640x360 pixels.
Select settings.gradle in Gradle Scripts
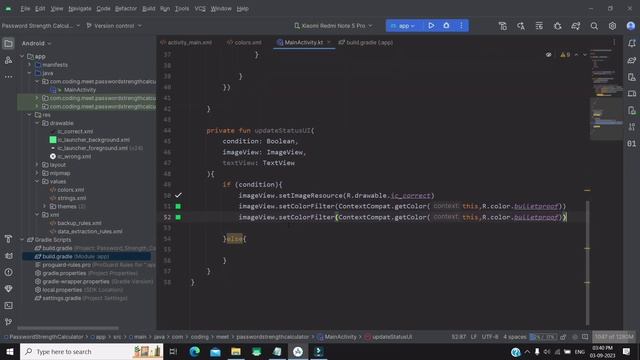(x=61, y=298)
